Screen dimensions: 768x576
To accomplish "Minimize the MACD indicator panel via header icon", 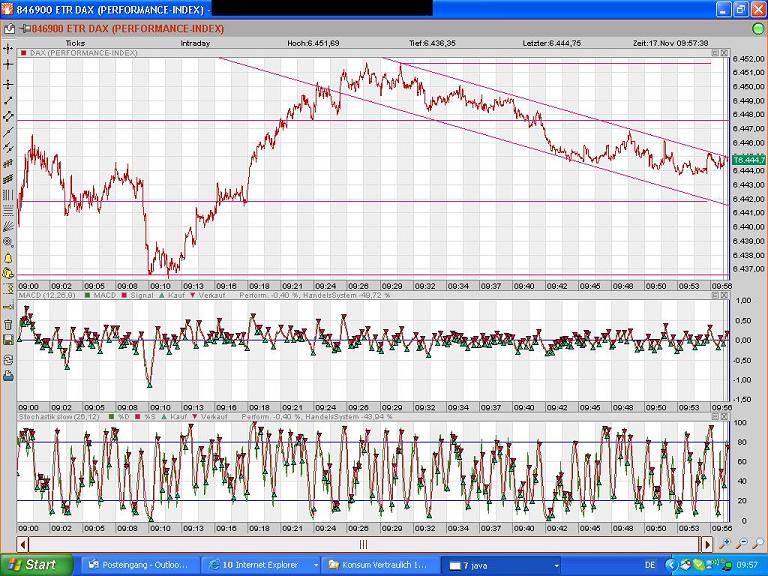I will [x=715, y=295].
